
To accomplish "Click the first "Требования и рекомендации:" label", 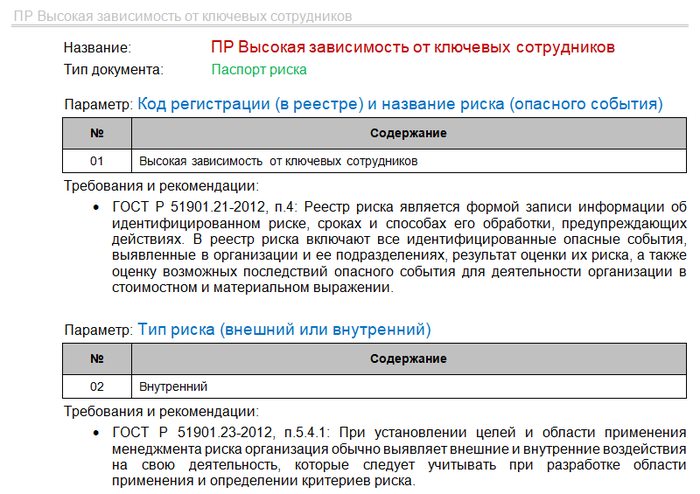I will 161,185.
